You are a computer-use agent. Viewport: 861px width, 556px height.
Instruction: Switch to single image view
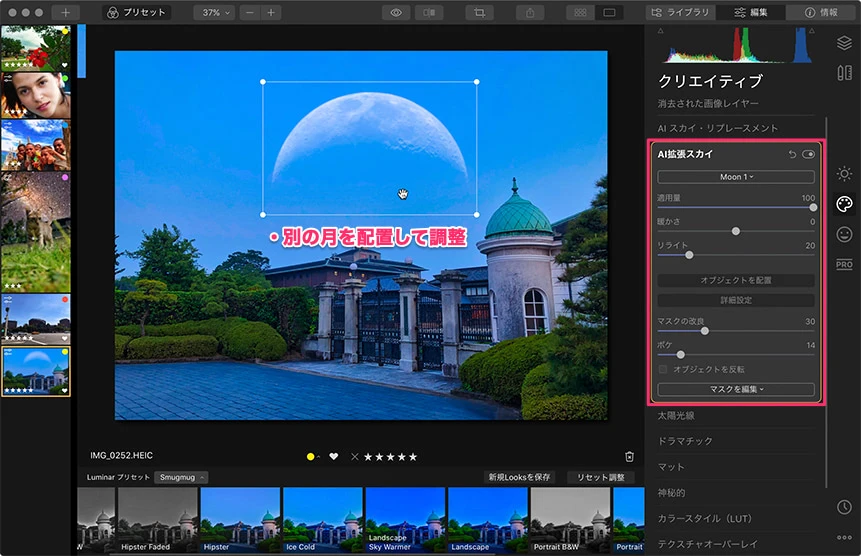pyautogui.click(x=610, y=12)
